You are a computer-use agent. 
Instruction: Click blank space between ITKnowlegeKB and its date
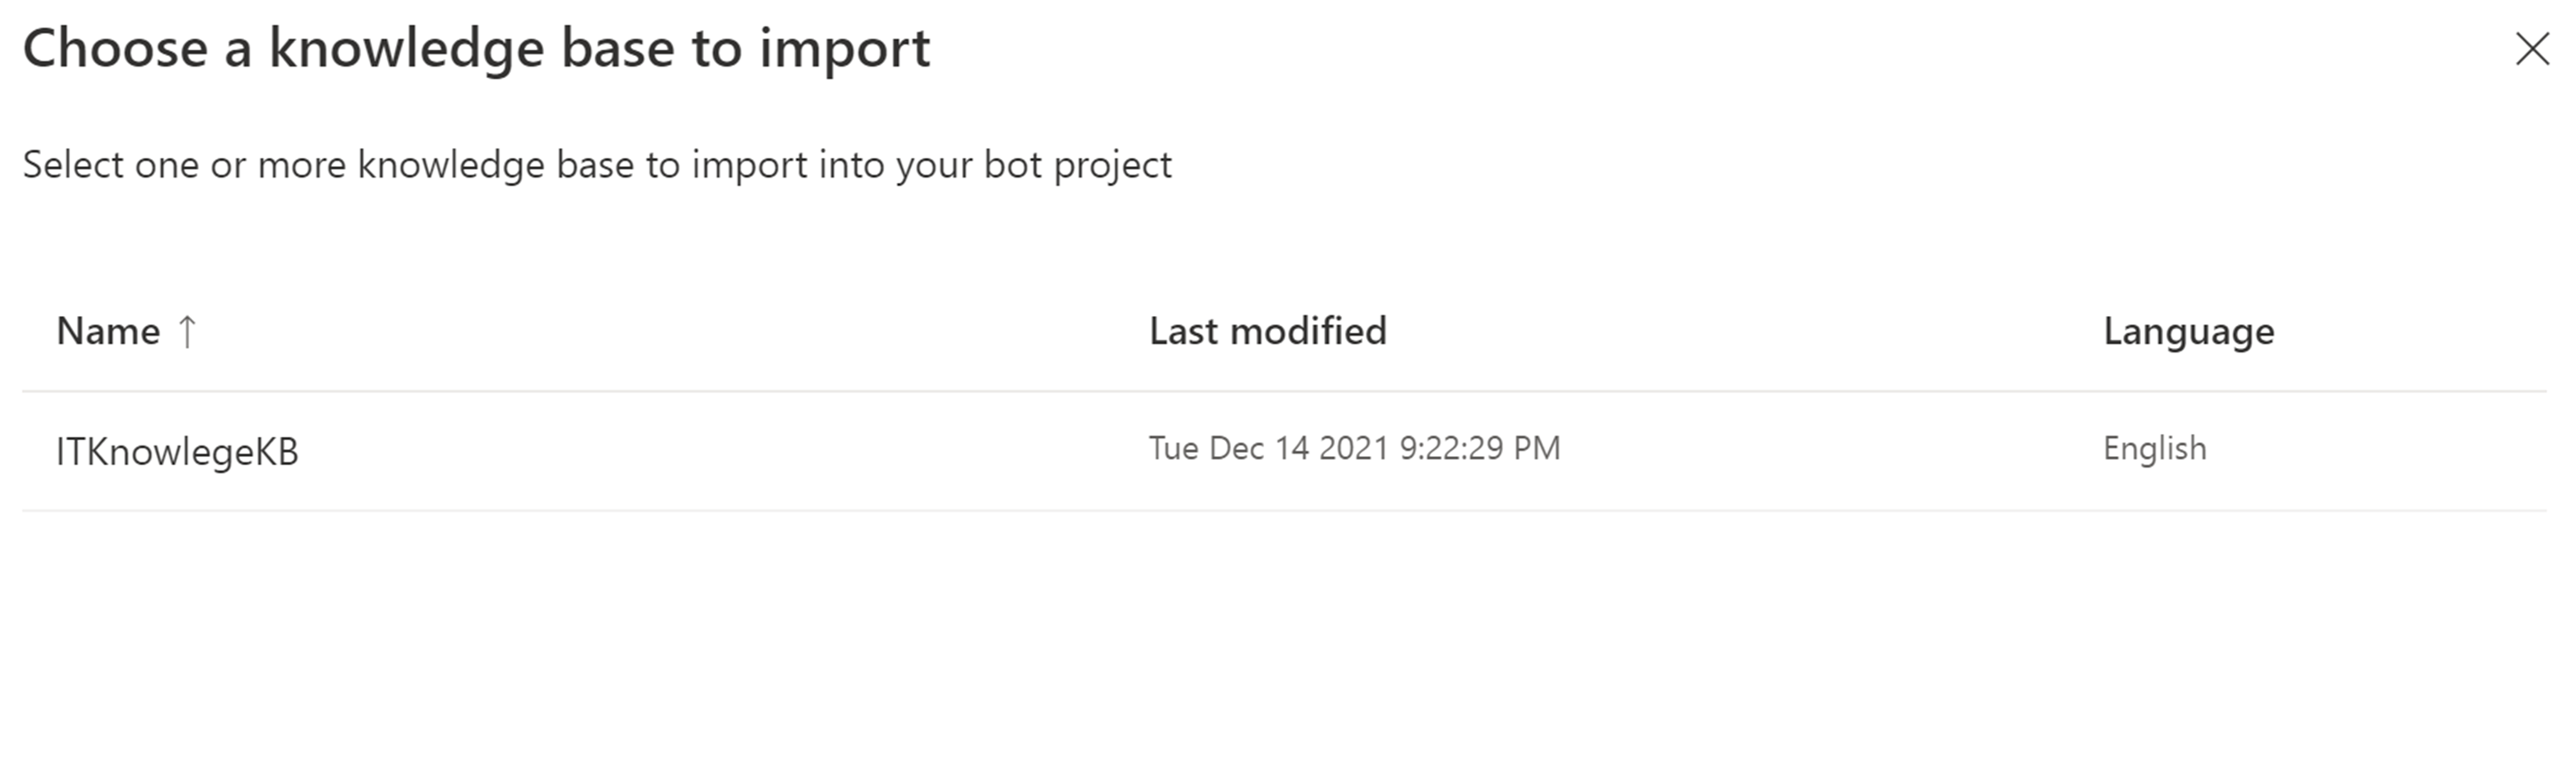point(720,450)
